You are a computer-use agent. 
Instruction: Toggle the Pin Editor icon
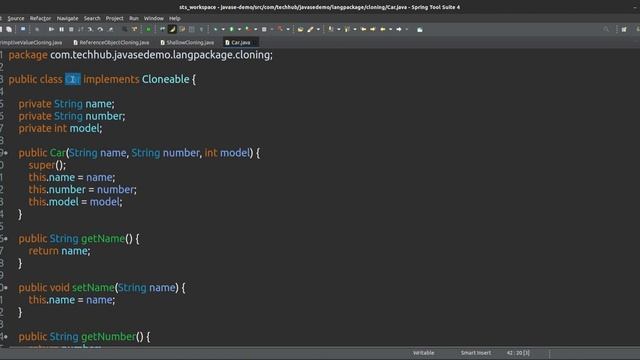[420, 29]
